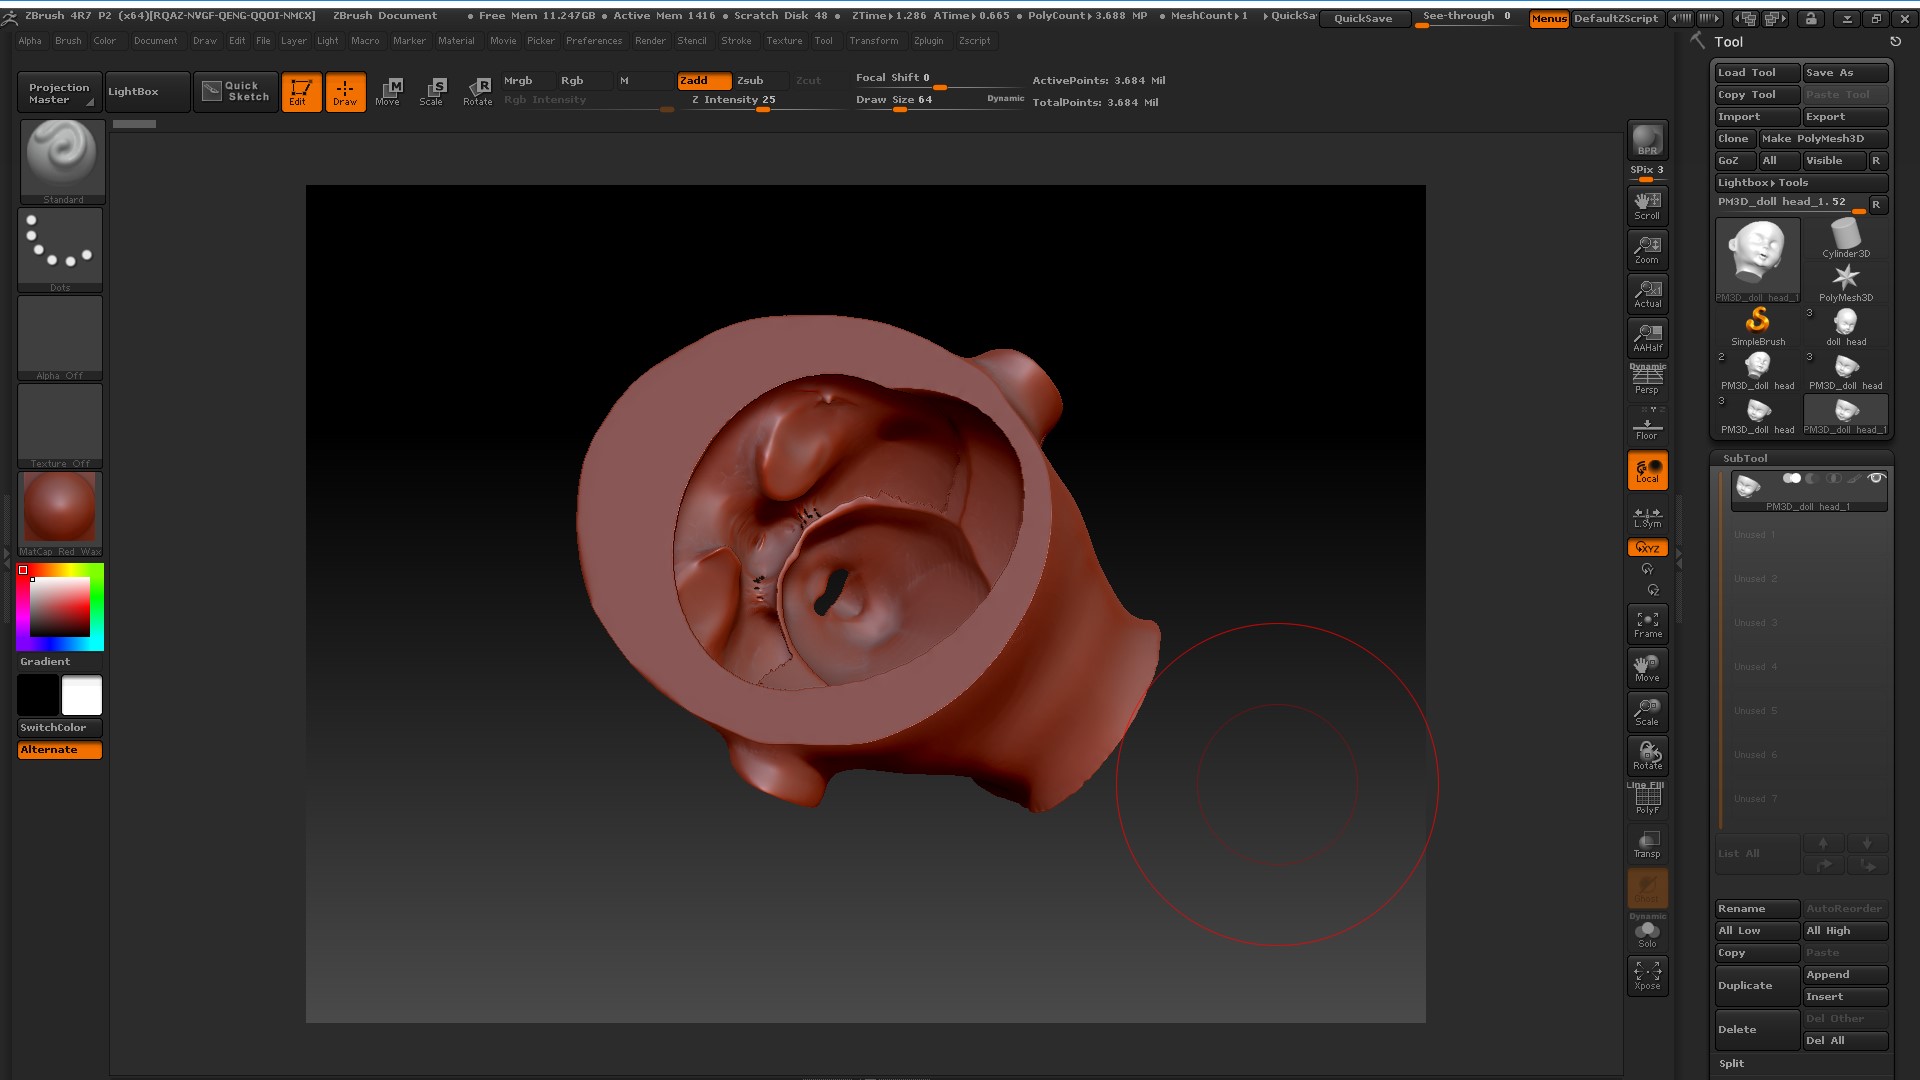This screenshot has width=1920, height=1080.
Task: Select the Scroll canvas tool
Action: coord(1647,204)
